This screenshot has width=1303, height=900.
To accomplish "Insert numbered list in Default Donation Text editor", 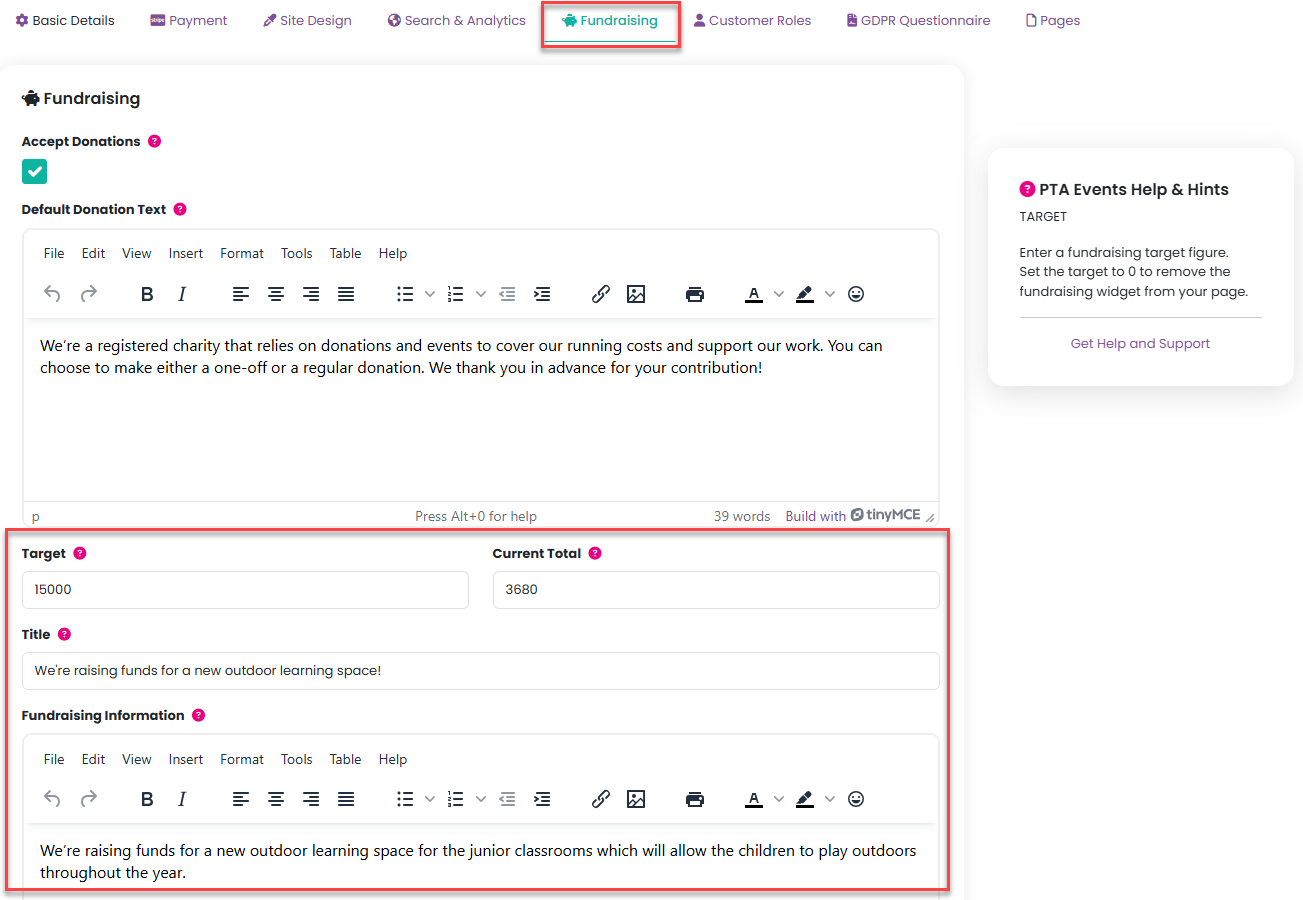I will 456,294.
